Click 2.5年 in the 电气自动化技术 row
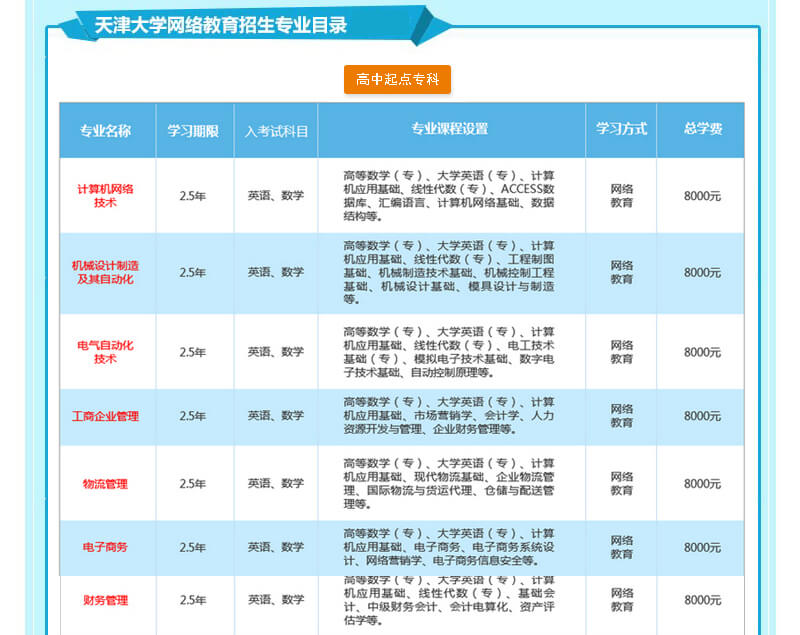 point(193,352)
